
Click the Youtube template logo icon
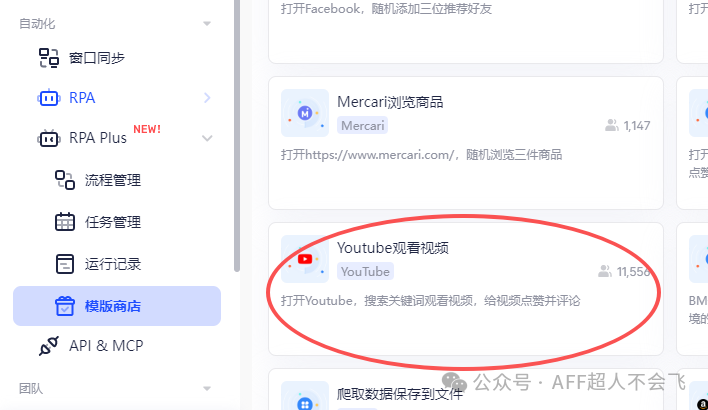click(305, 259)
